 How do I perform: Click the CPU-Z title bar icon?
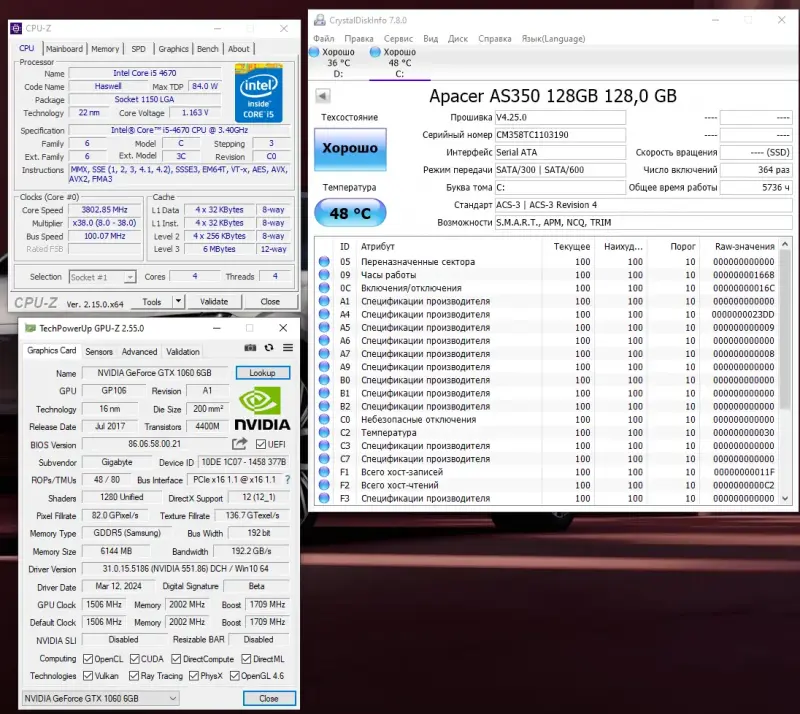tap(16, 28)
